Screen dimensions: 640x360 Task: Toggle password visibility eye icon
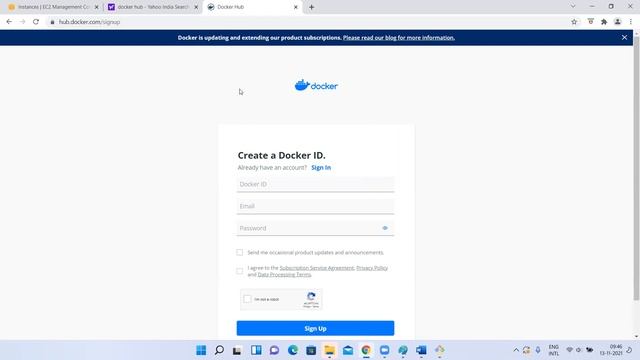[385, 228]
